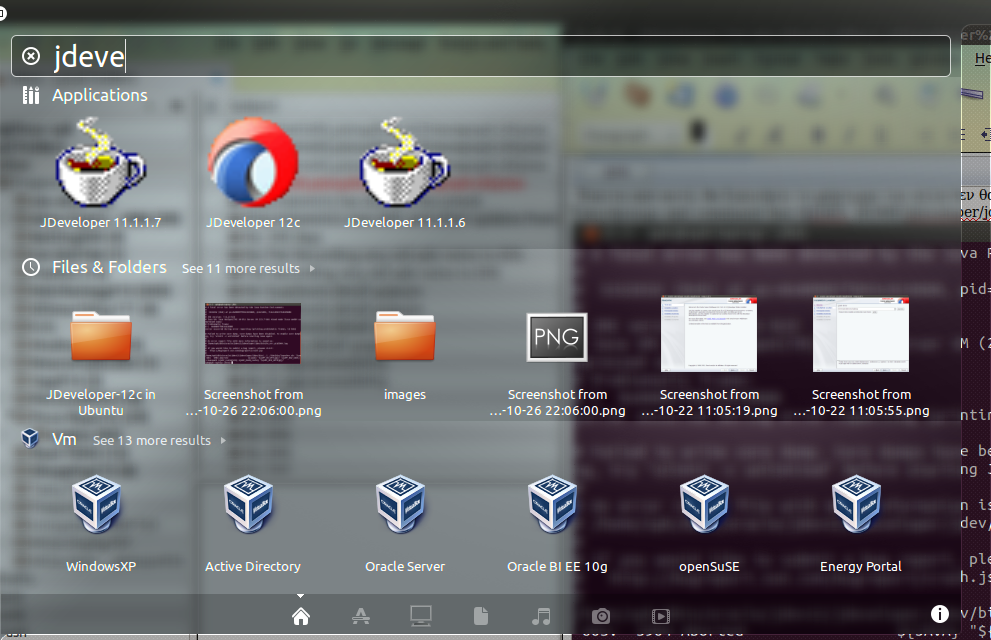This screenshot has width=991, height=640.
Task: Switch to the Files lens
Action: pos(481,616)
